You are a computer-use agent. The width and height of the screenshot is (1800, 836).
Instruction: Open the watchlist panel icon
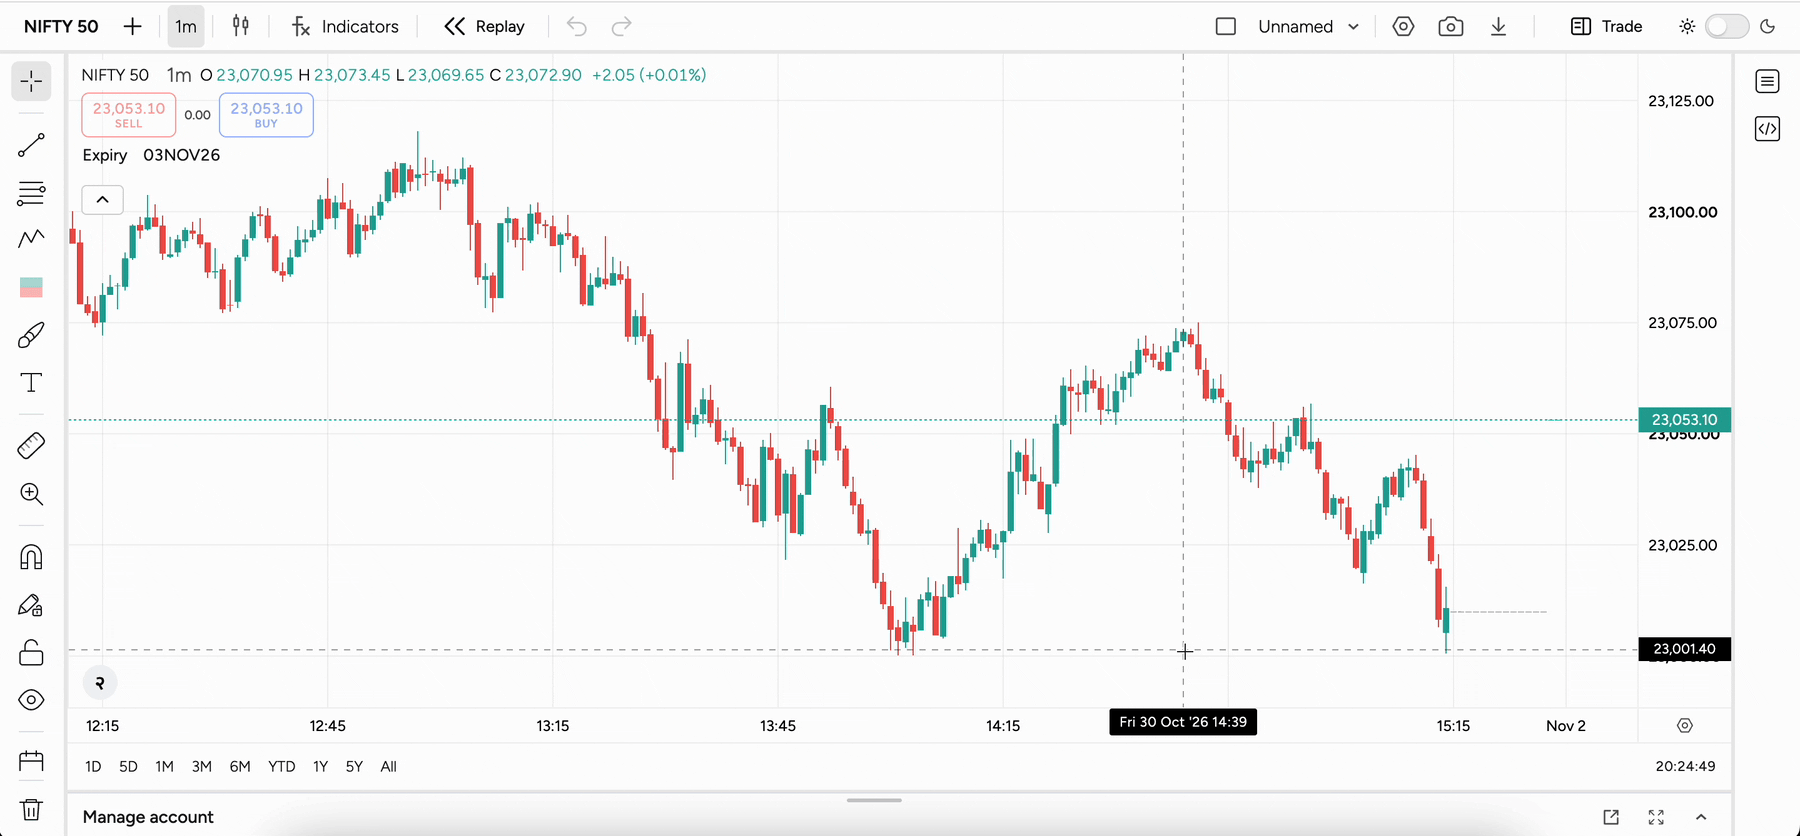point(1767,81)
